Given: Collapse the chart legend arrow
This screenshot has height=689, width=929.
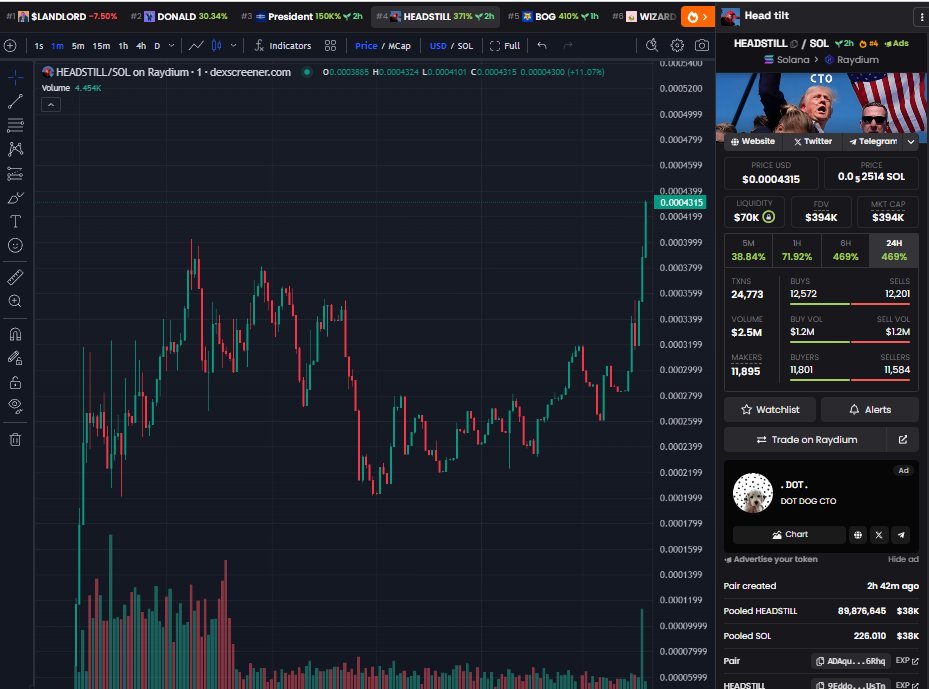Looking at the screenshot, I should (x=51, y=105).
